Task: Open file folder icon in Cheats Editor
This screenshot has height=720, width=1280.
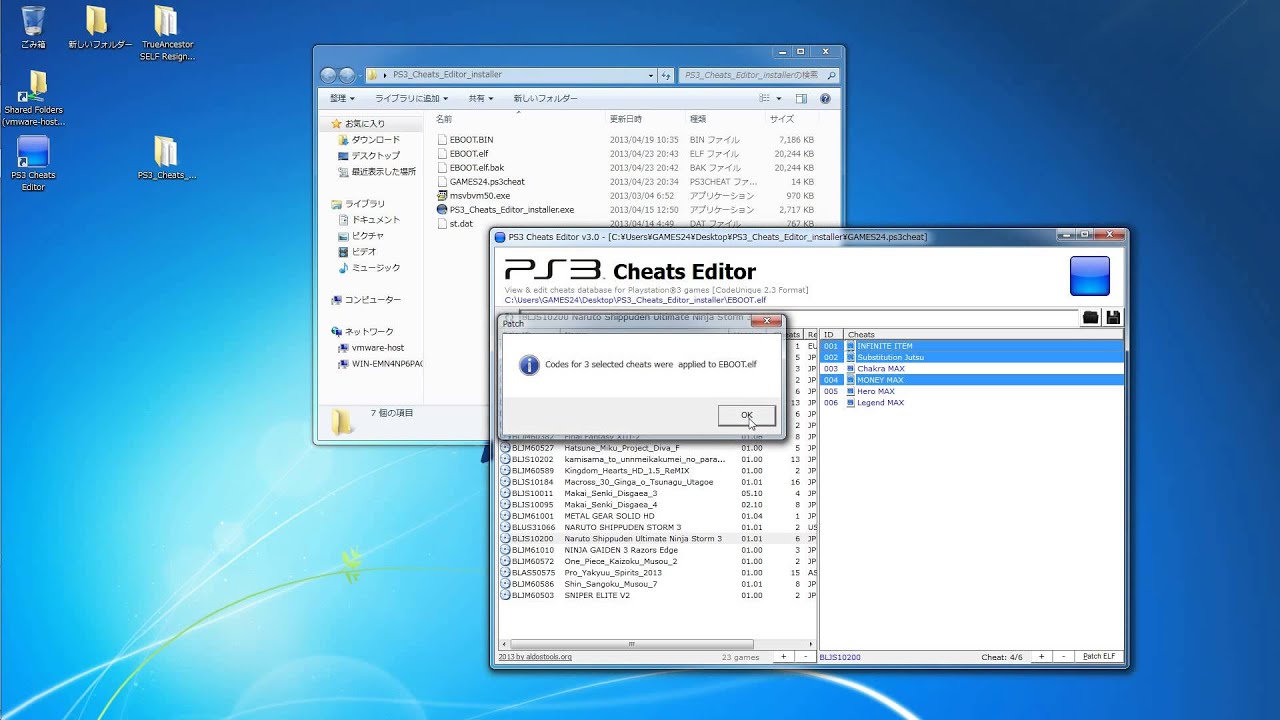Action: click(x=1090, y=317)
